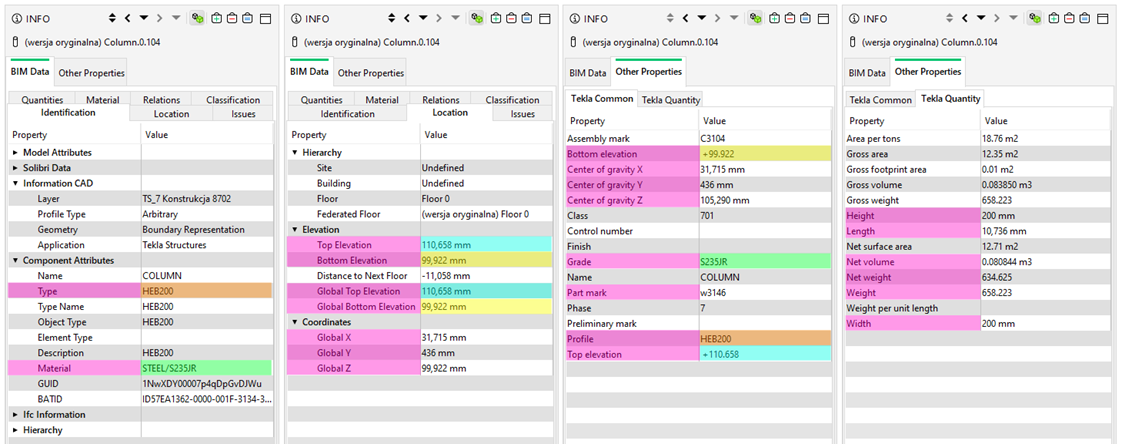Remove from selection basket in the Tekla Quantity panel
The width and height of the screenshot is (1122, 444).
point(1070,18)
